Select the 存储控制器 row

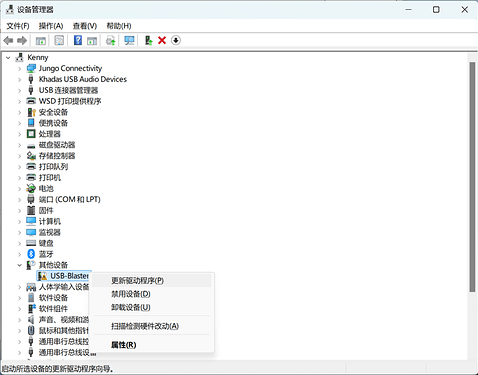coord(57,156)
